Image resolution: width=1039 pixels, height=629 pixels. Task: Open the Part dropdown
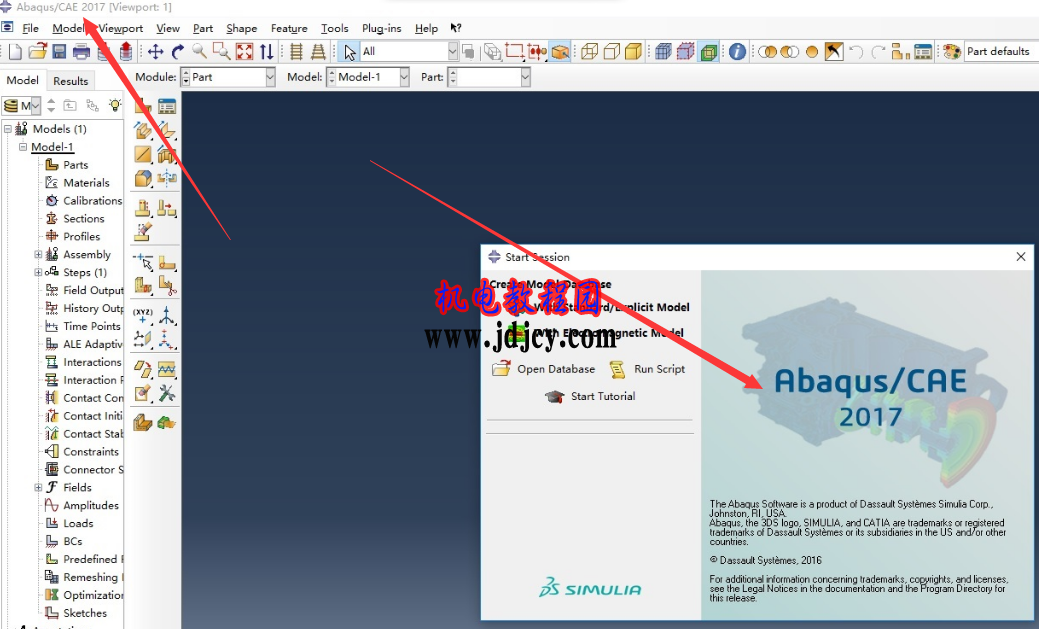coord(525,78)
